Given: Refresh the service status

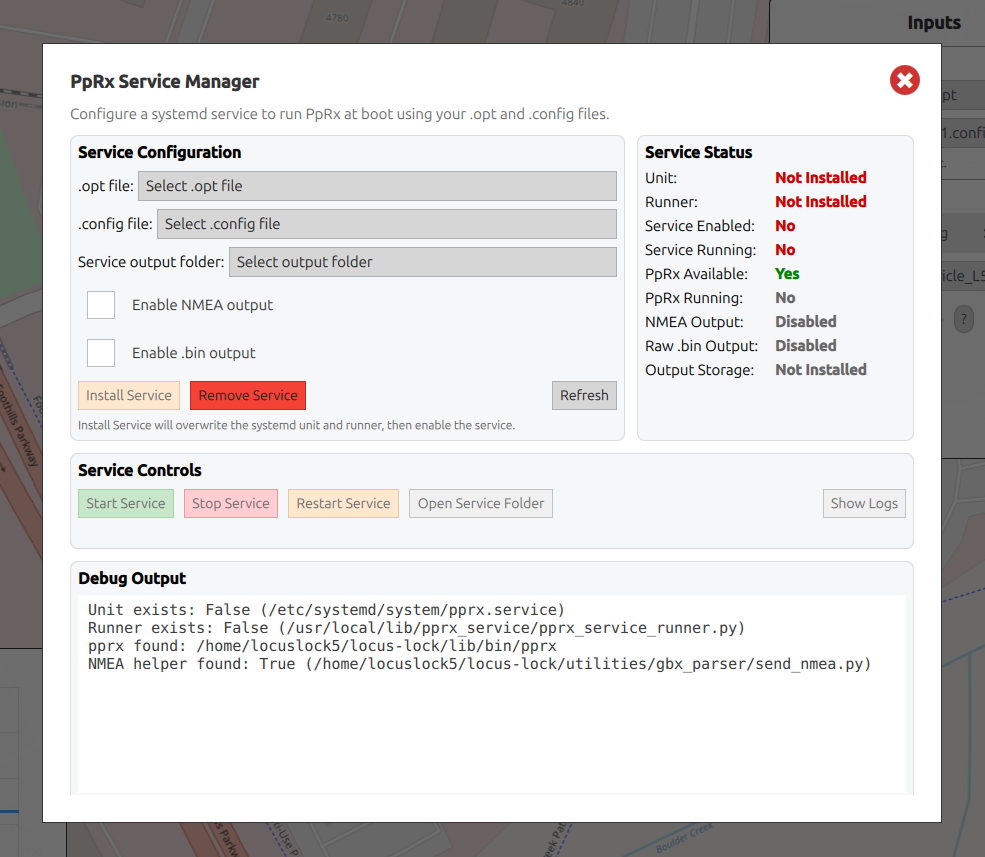Looking at the screenshot, I should coord(584,395).
